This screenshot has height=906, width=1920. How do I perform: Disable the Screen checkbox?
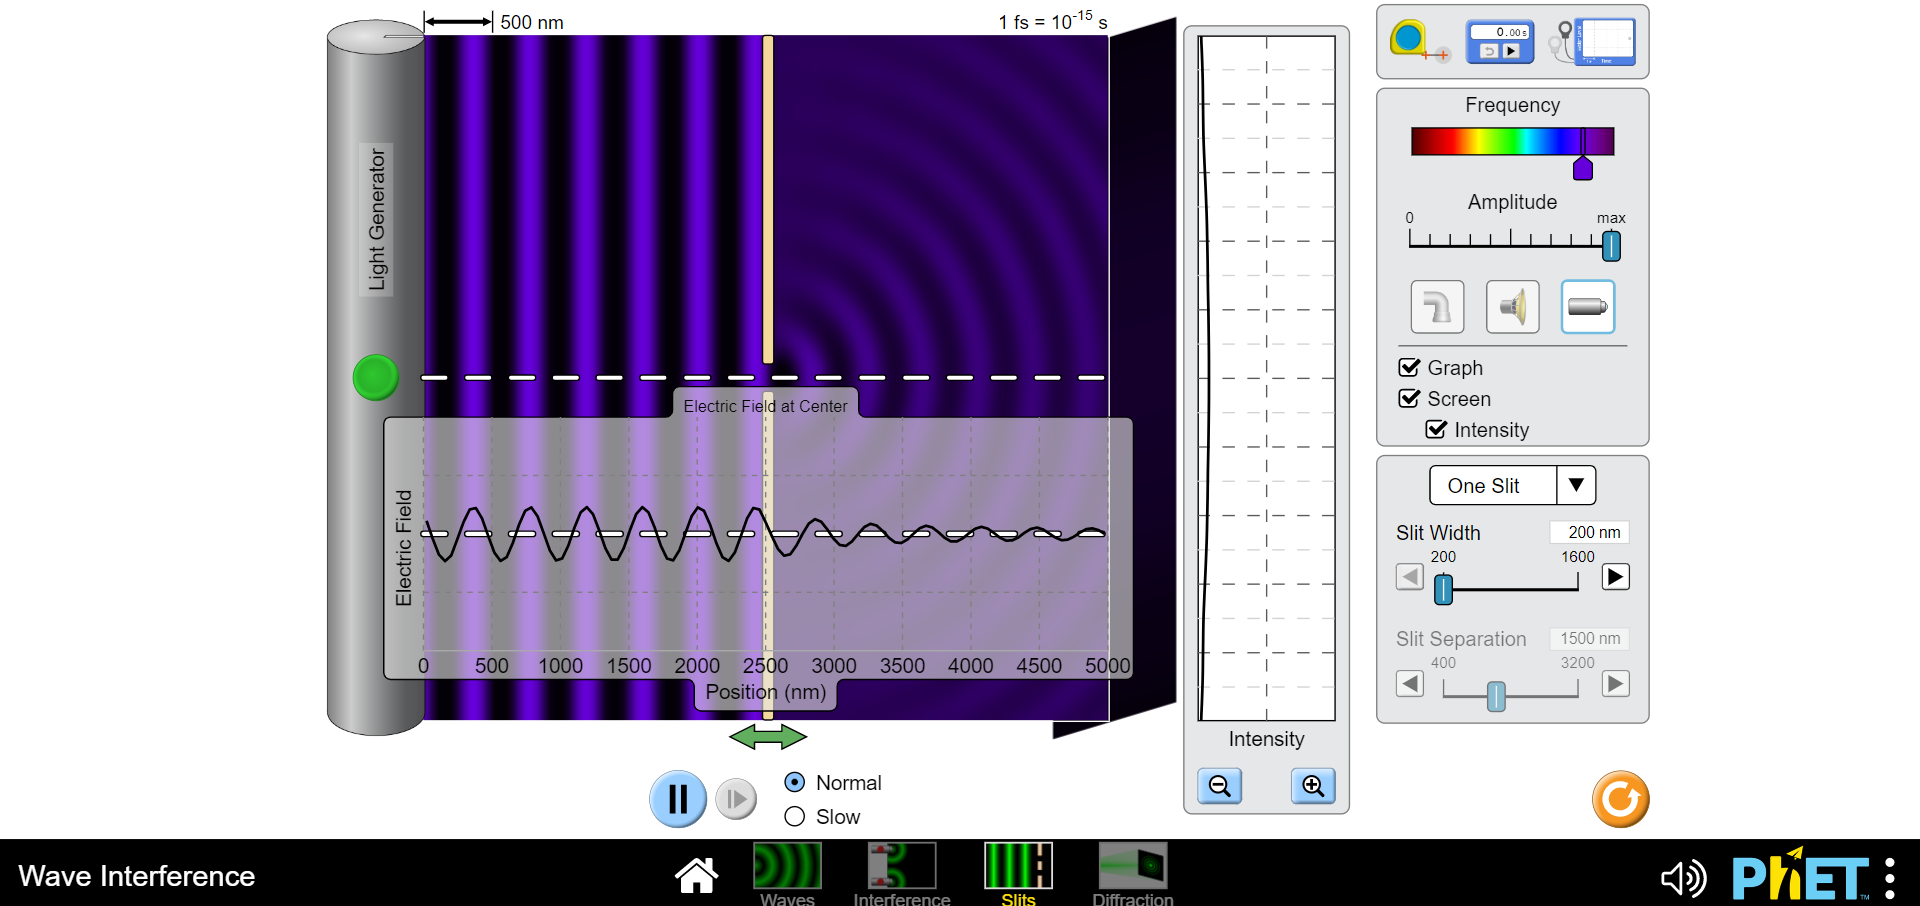[x=1409, y=398]
